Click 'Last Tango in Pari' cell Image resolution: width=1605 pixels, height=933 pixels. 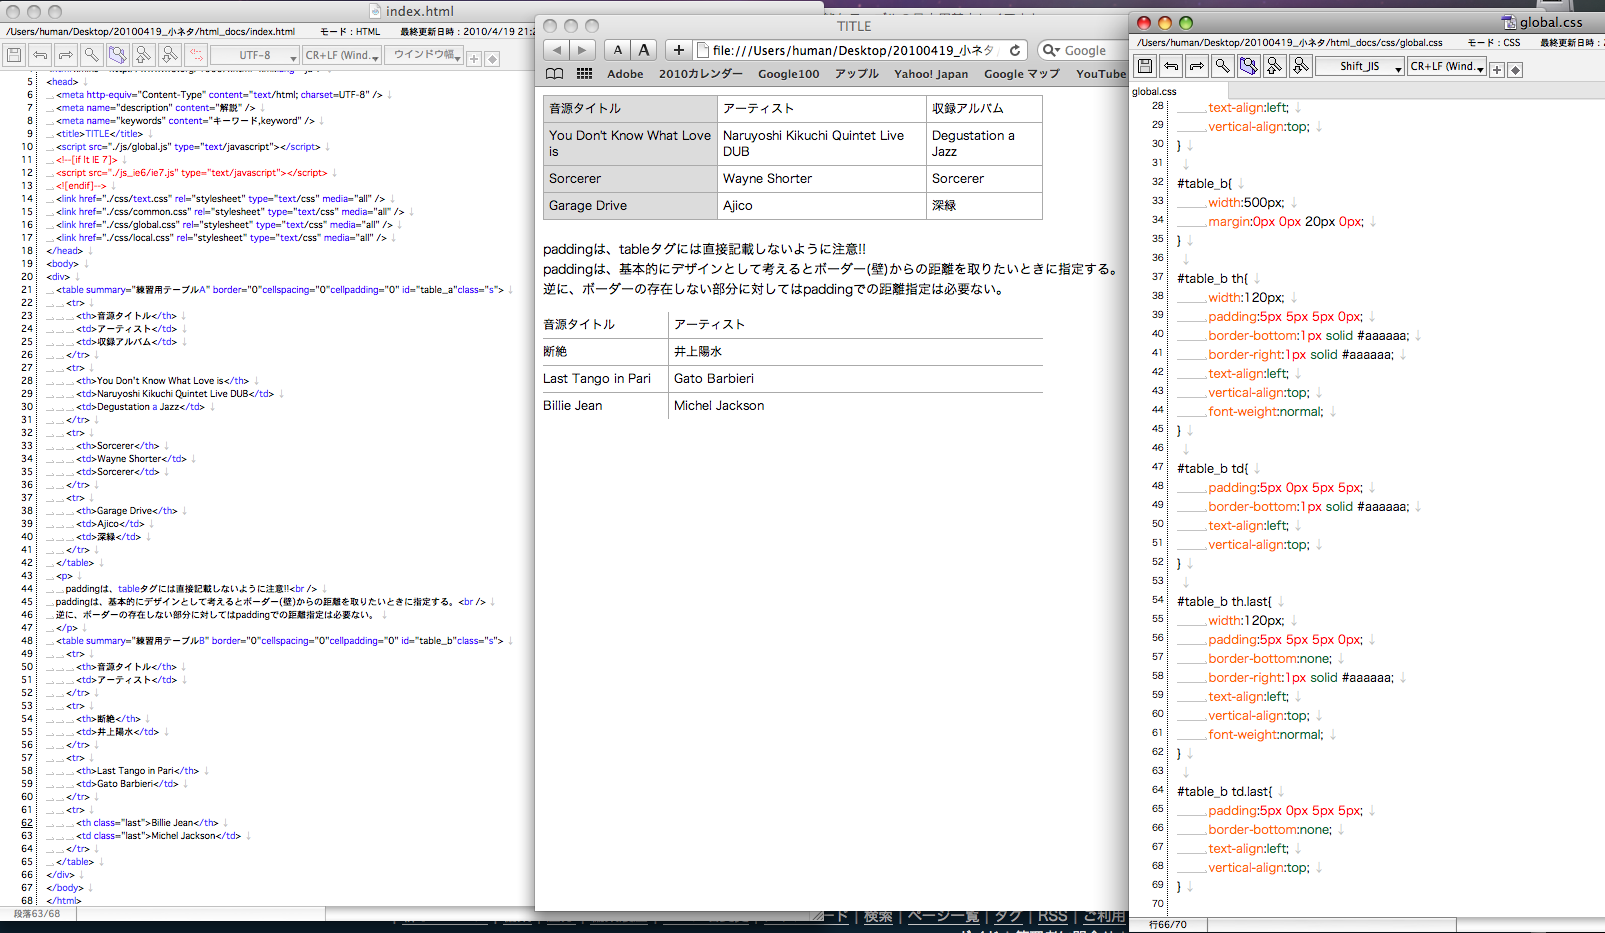tap(605, 379)
